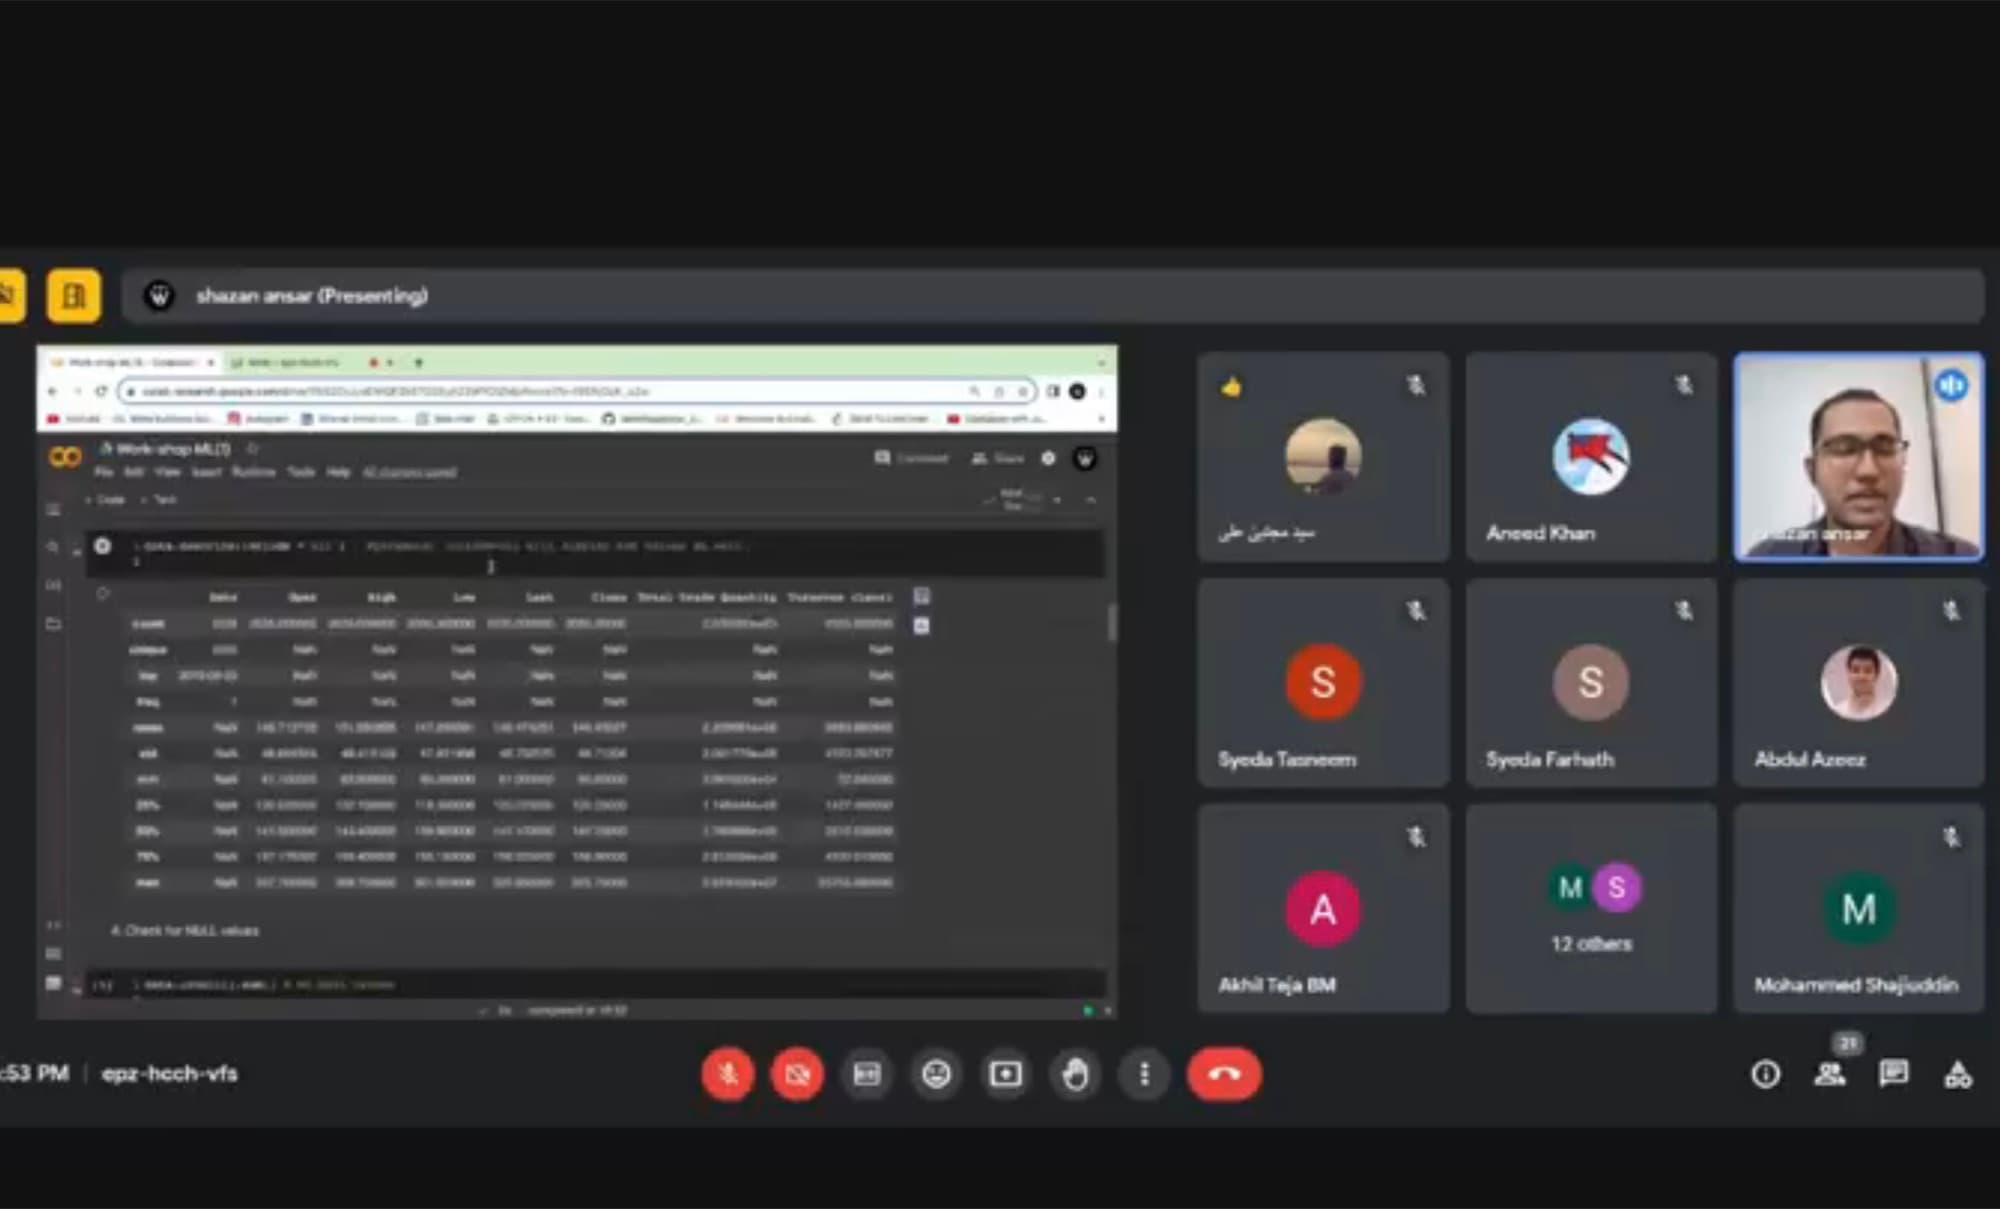Viewport: 2000px width, 1209px height.
Task: Select Syeda Tasneem's participant tile avatar
Action: click(x=1323, y=682)
